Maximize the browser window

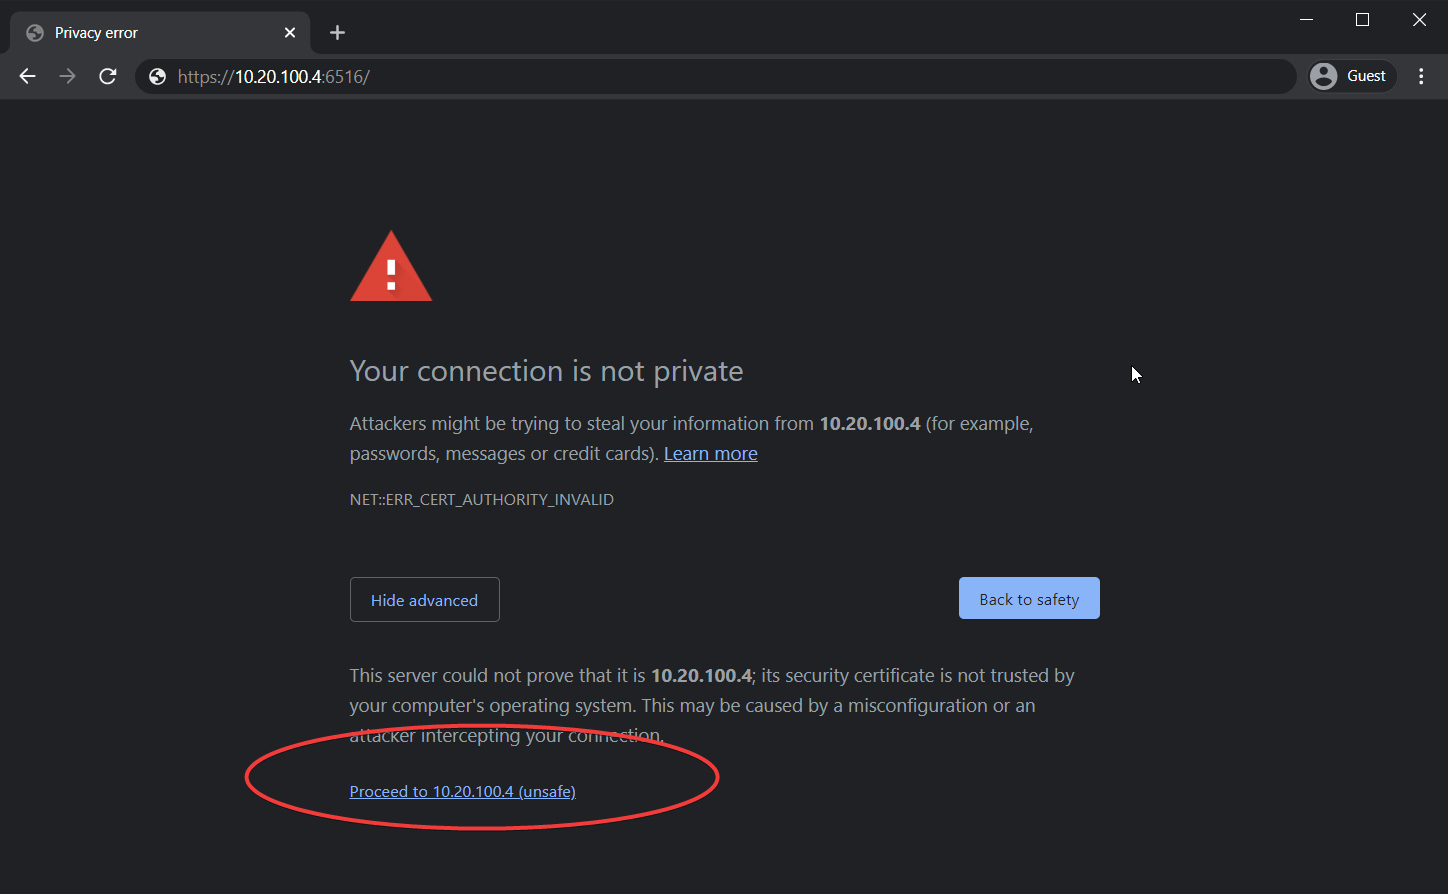[x=1362, y=20]
